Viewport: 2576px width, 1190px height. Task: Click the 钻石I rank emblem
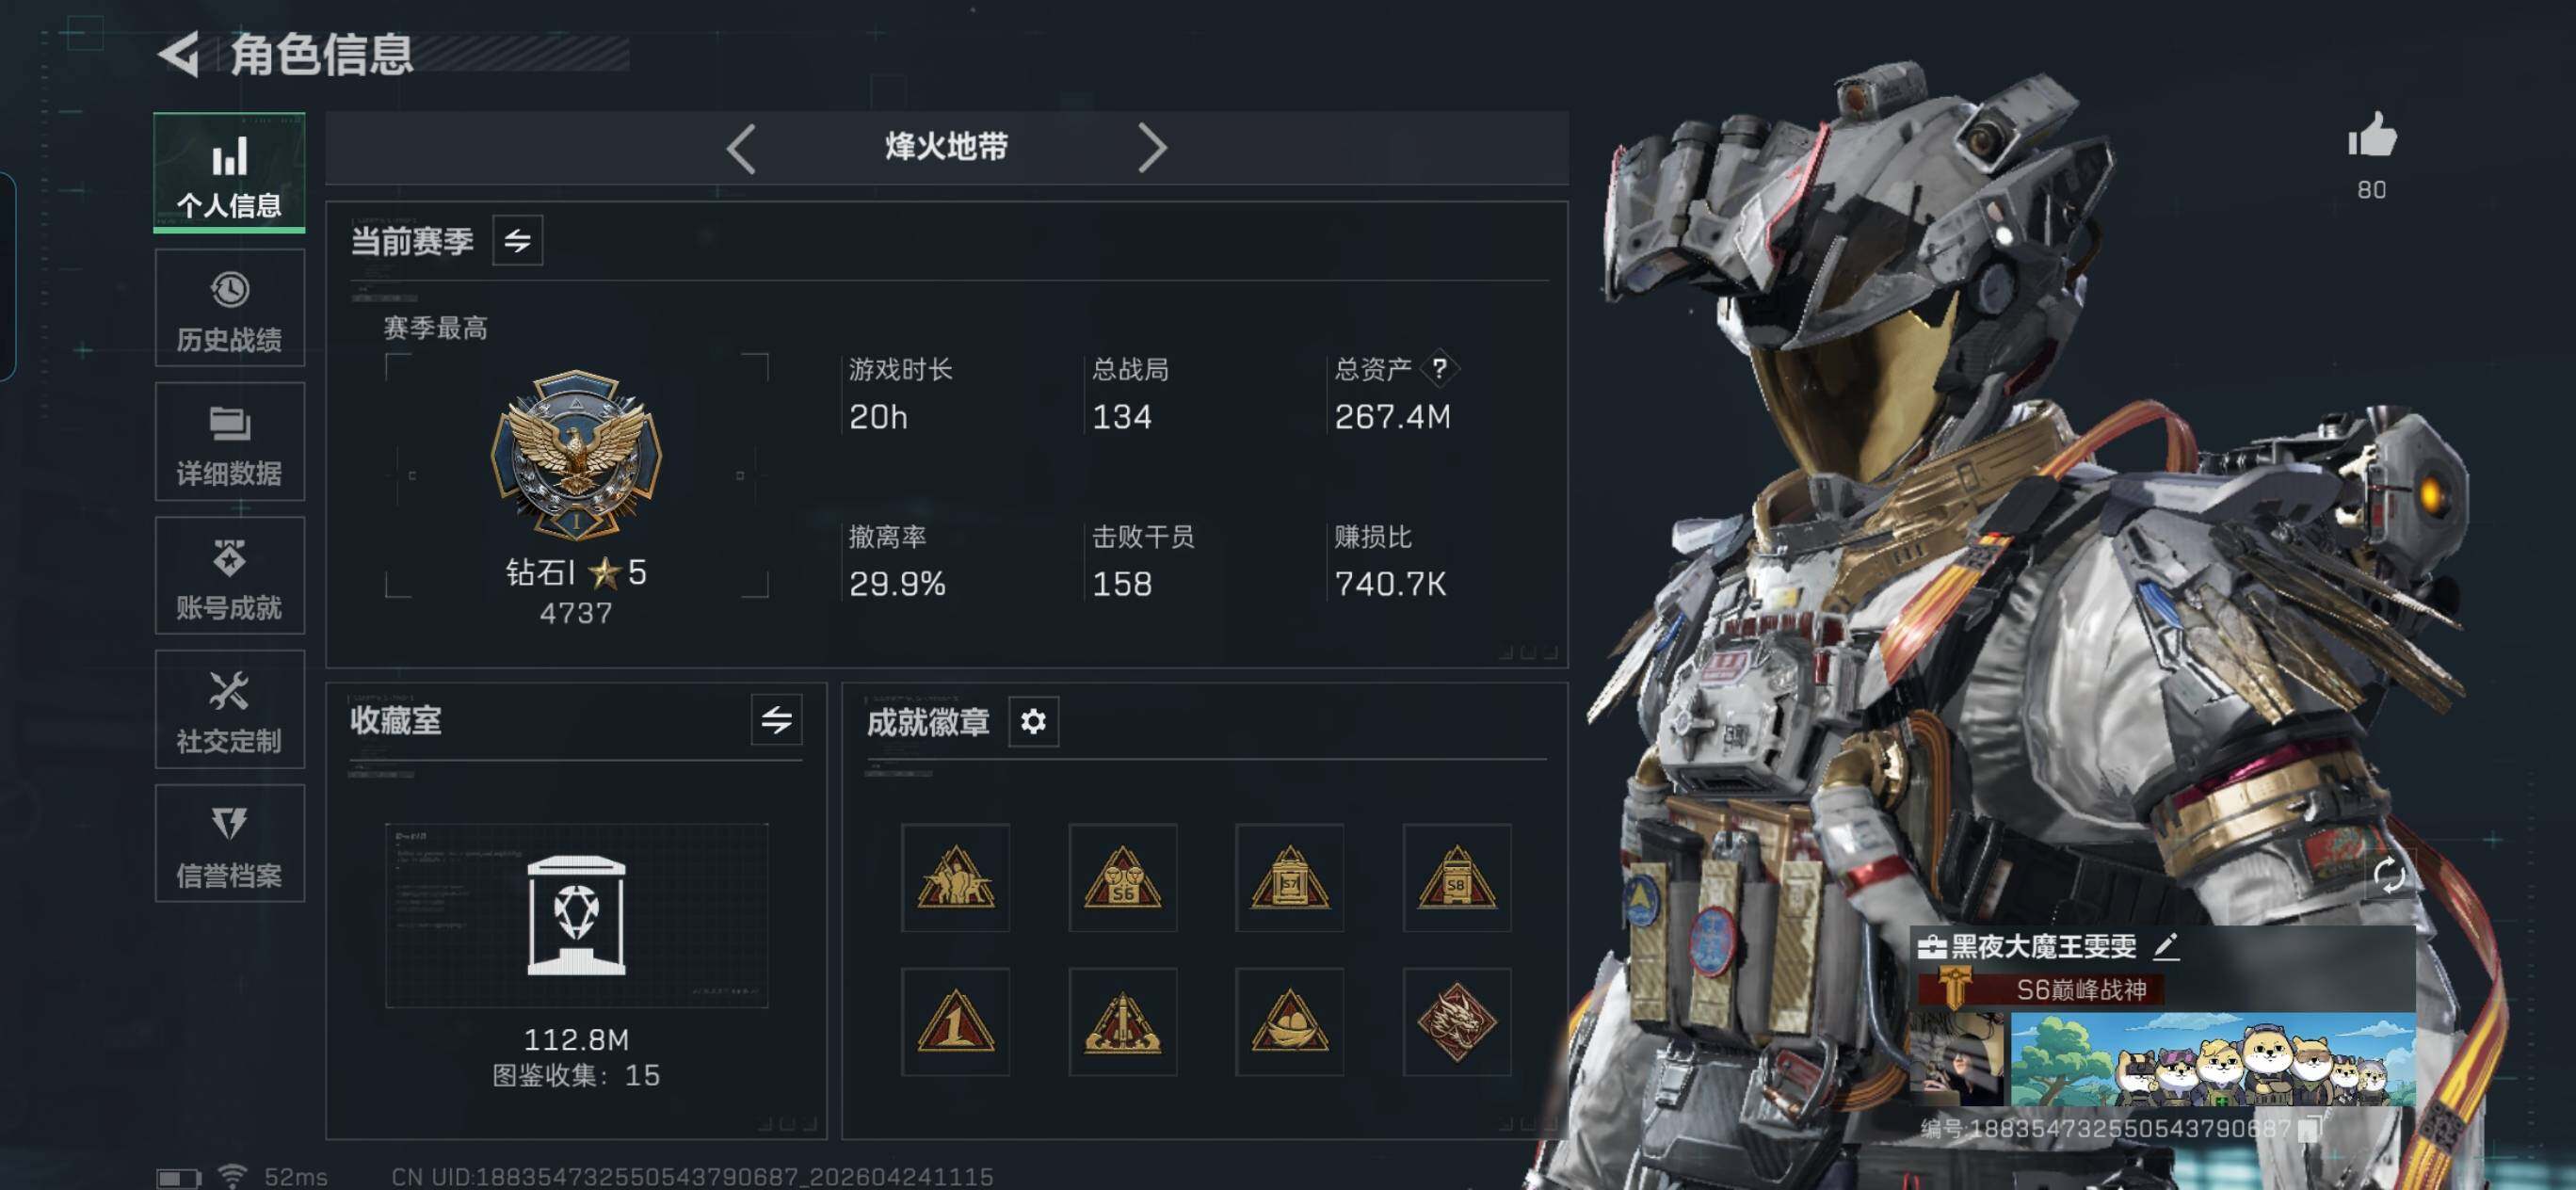tap(577, 455)
